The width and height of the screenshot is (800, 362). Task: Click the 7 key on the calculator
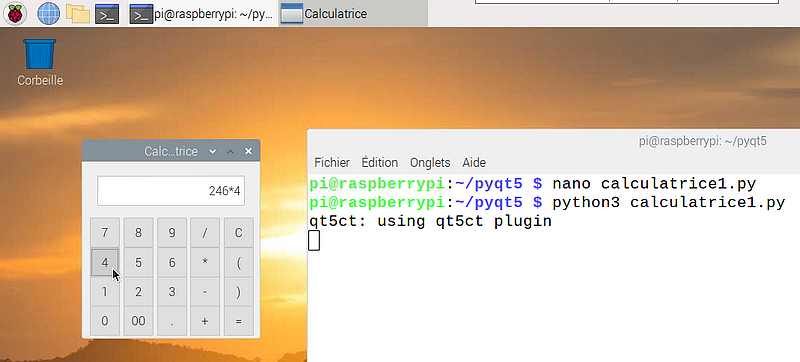click(105, 233)
